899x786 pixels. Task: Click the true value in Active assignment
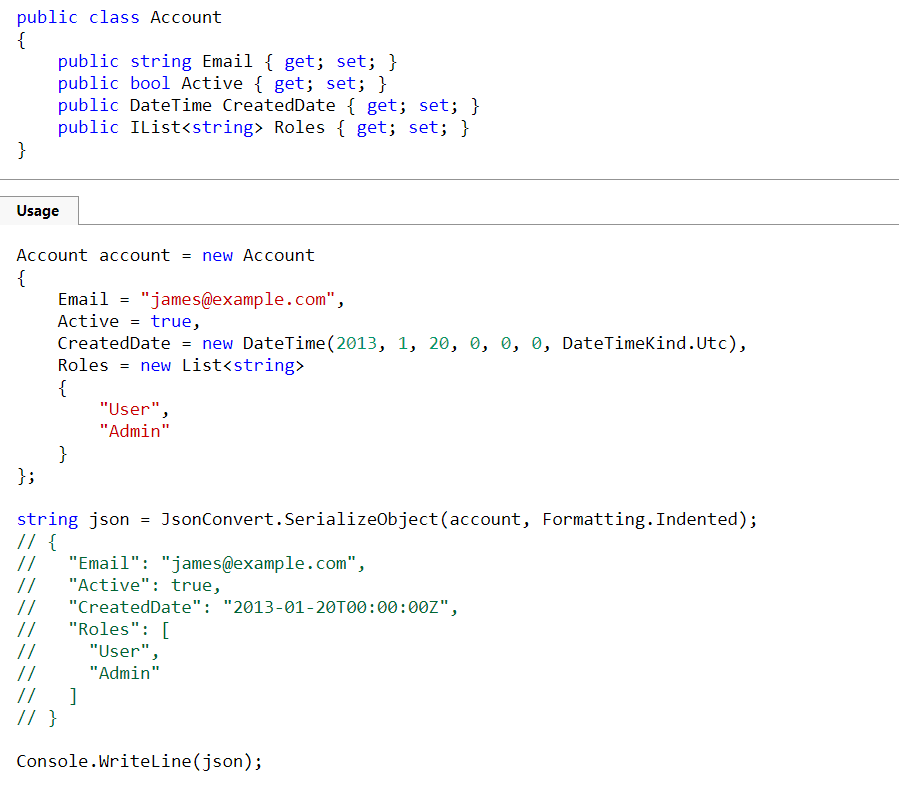pyautogui.click(x=170, y=321)
